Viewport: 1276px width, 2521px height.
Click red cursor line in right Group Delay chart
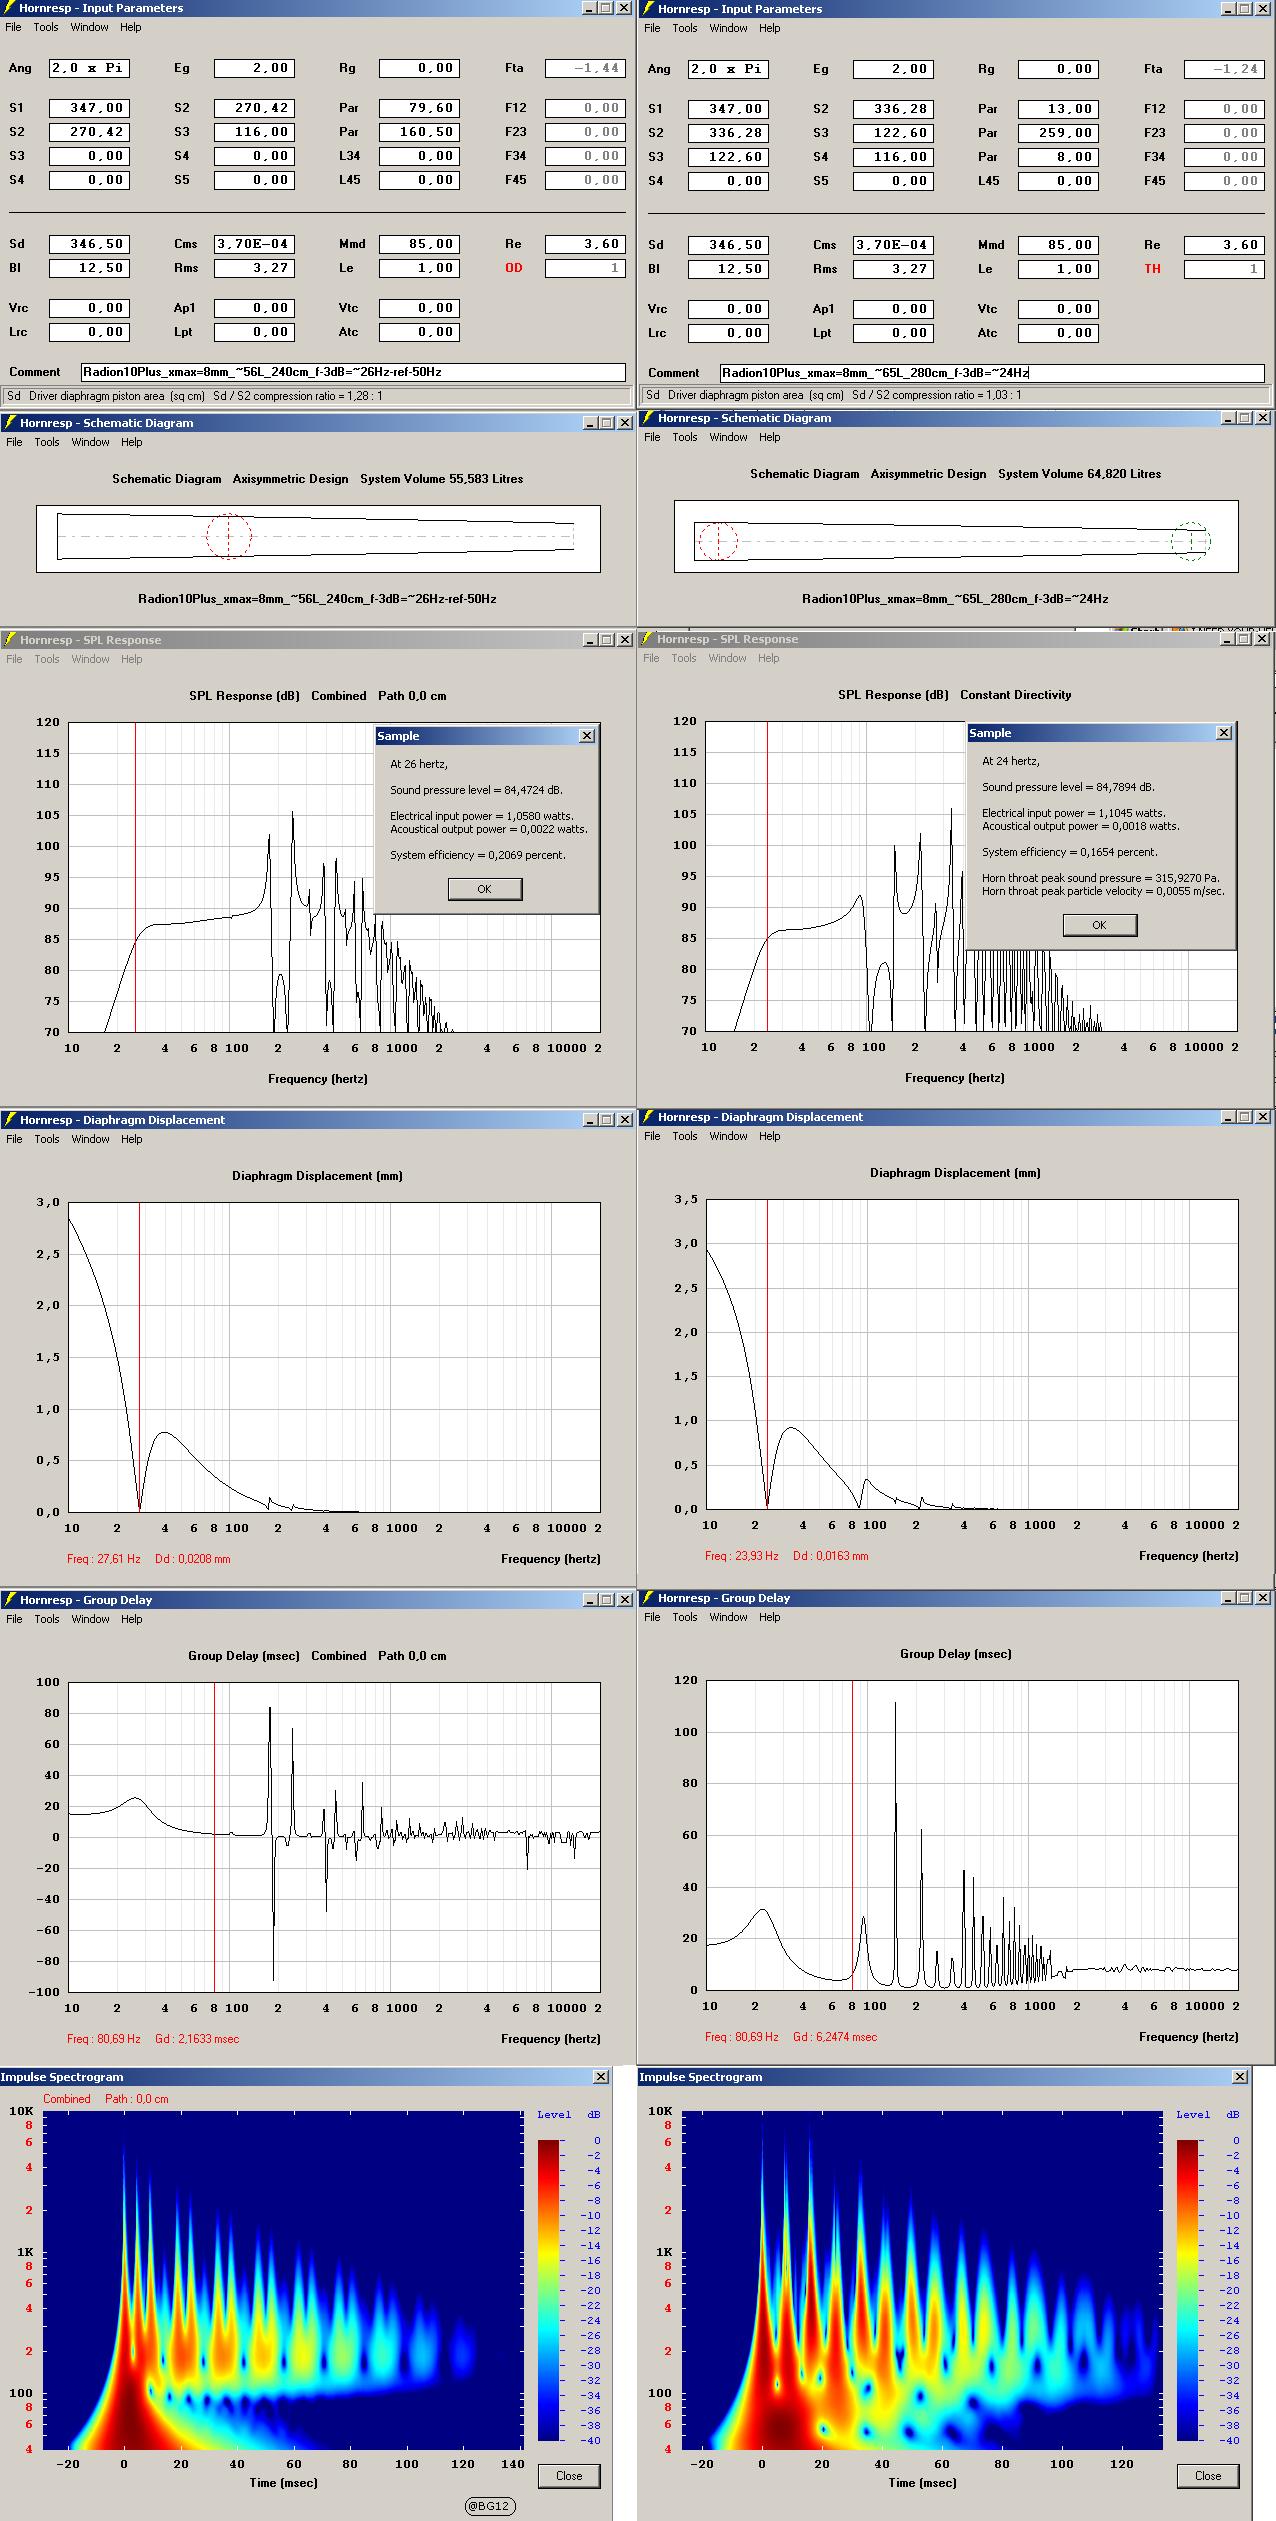point(852,1835)
